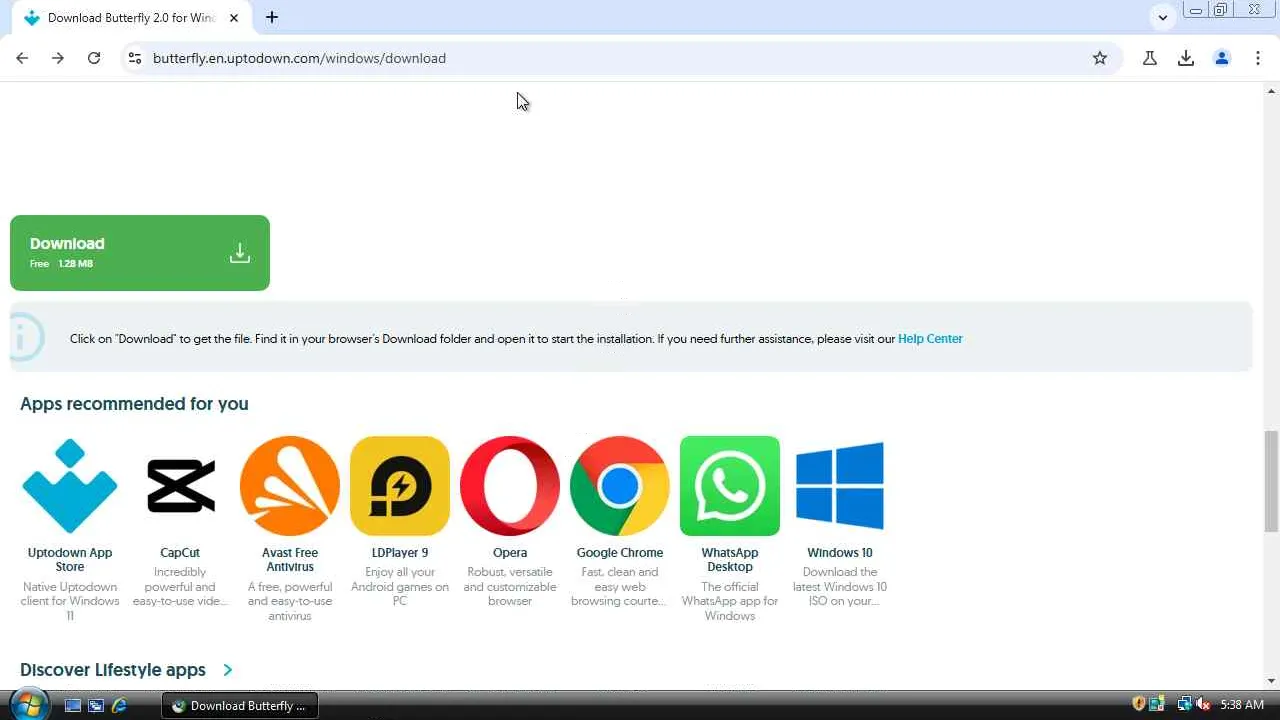Click the "Apps recommended for you" heading

pos(134,404)
